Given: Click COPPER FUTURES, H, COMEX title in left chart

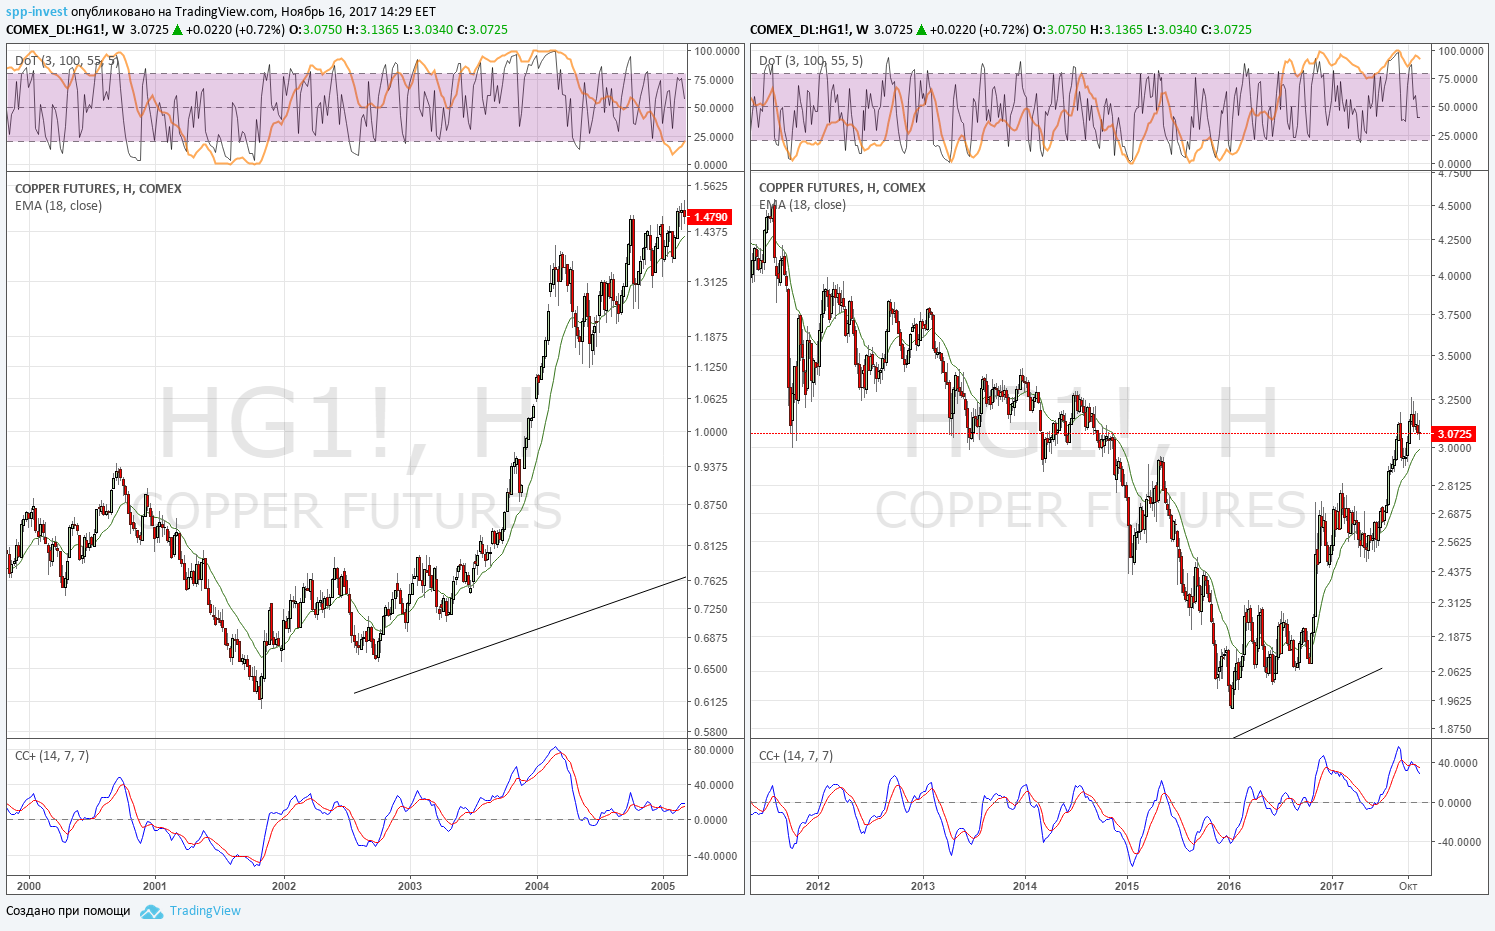Looking at the screenshot, I should (x=98, y=189).
